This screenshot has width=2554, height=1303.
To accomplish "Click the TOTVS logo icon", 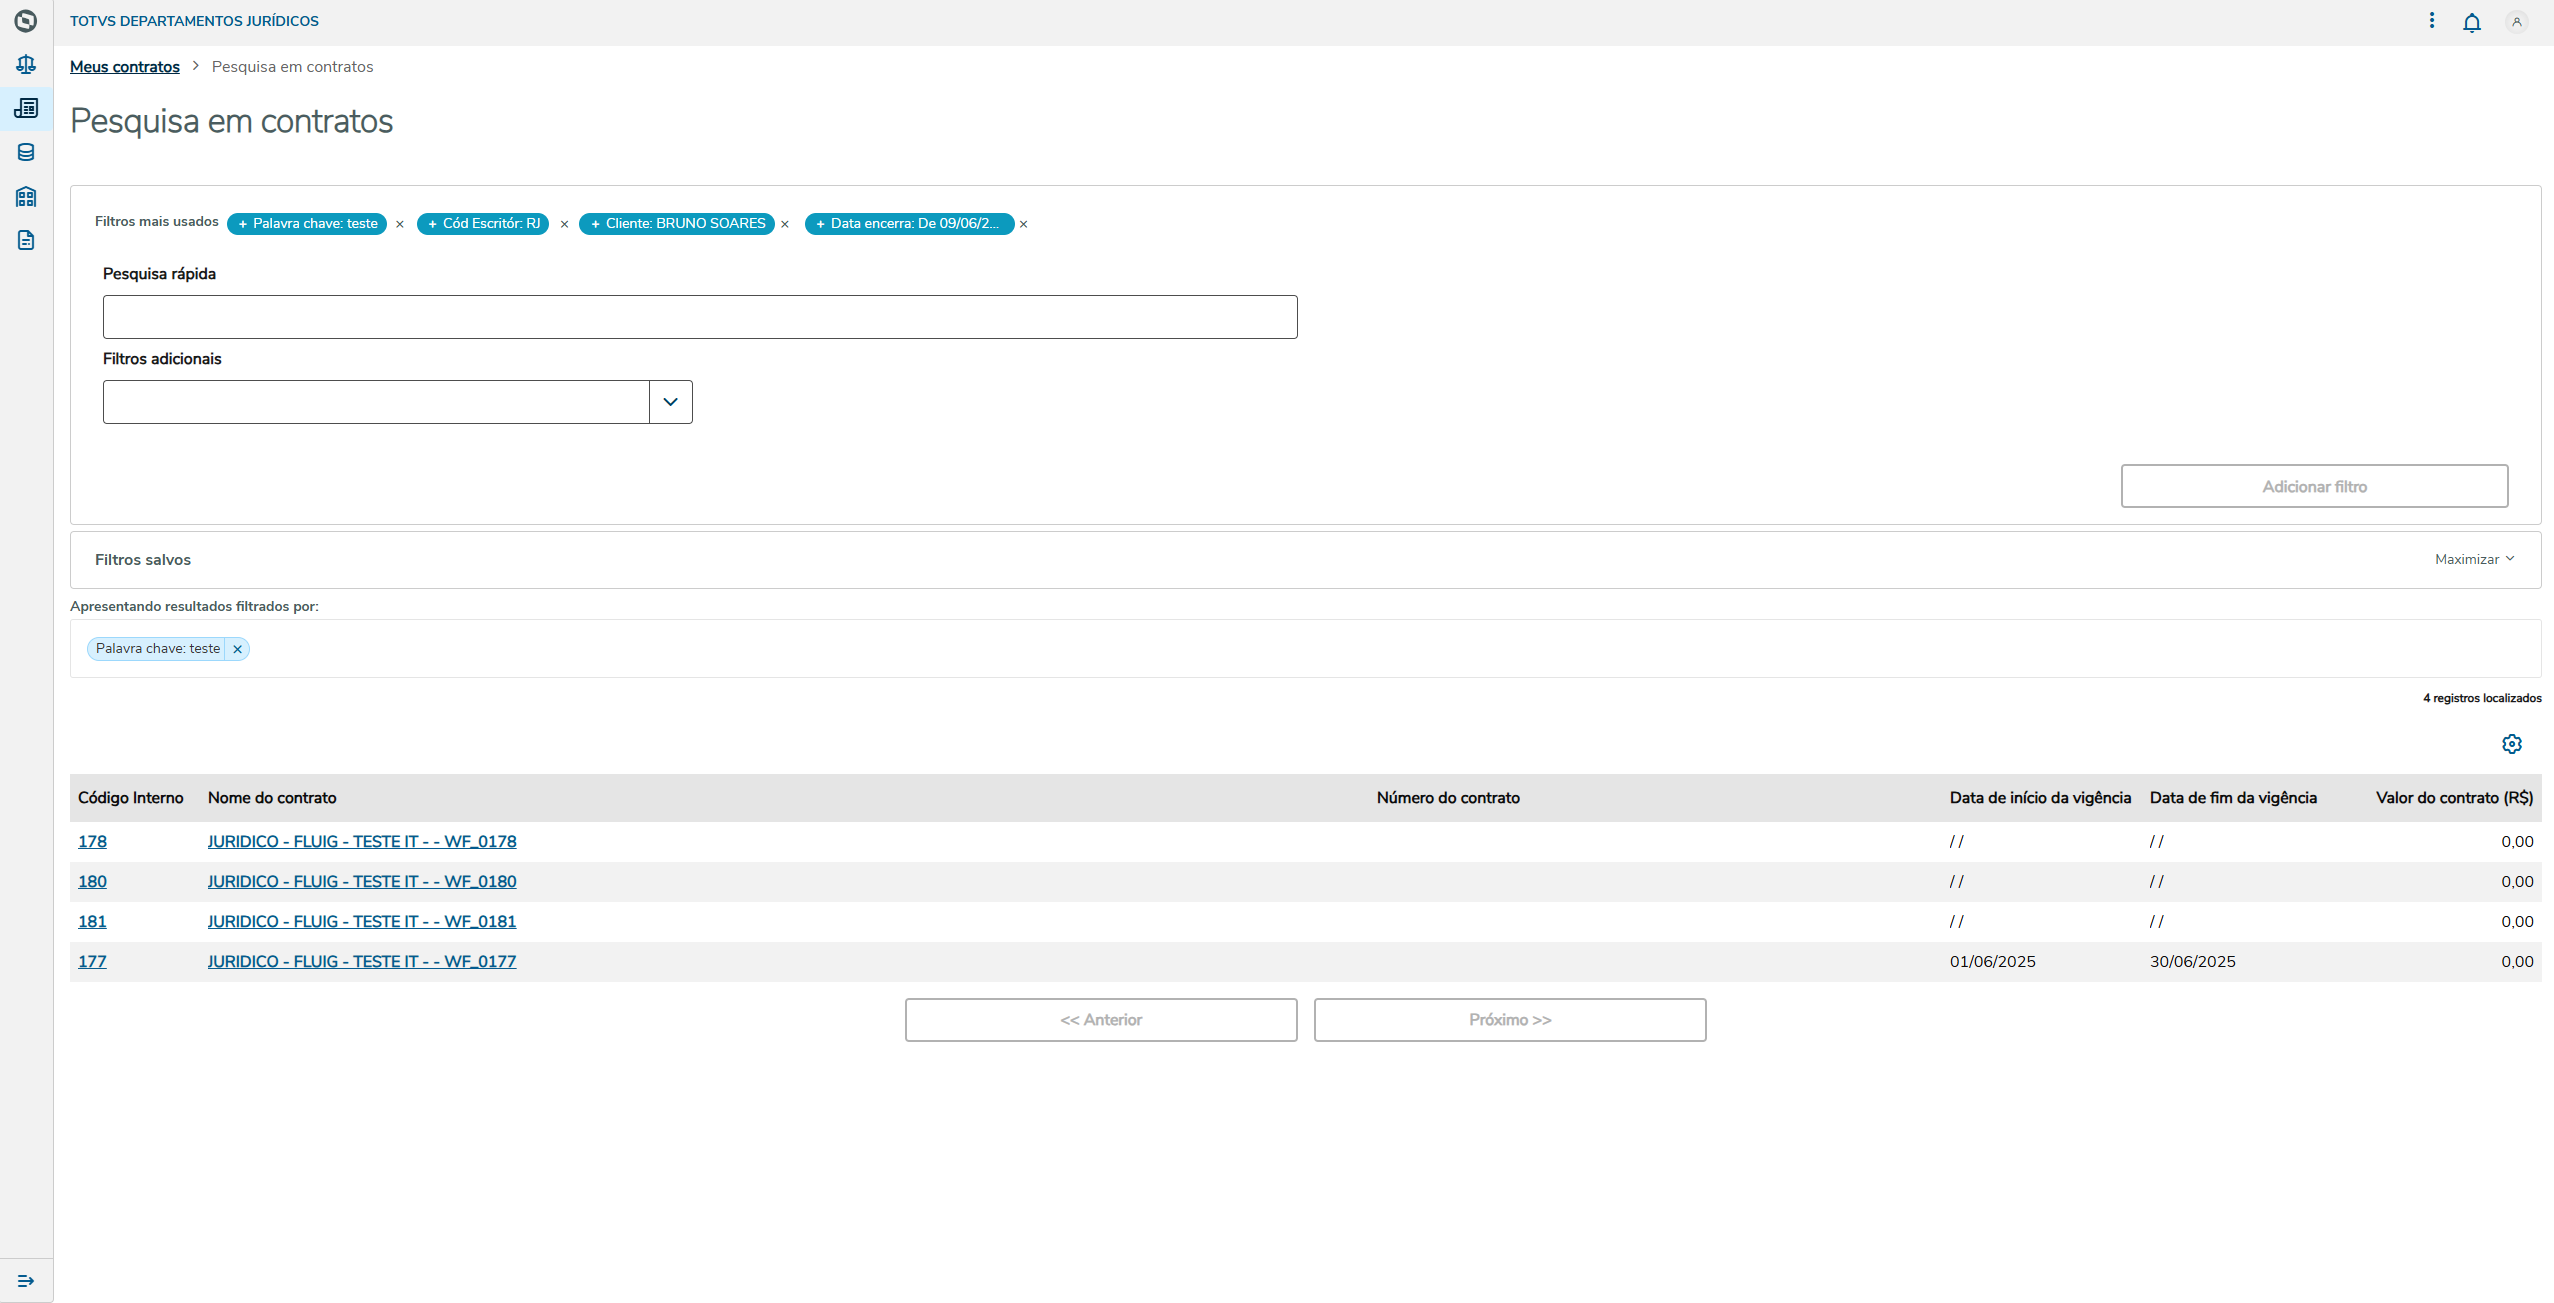I will (x=26, y=21).
